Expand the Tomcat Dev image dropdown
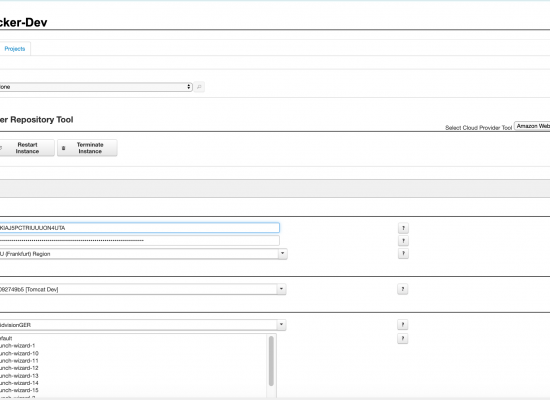This screenshot has width=550, height=400. coord(281,289)
